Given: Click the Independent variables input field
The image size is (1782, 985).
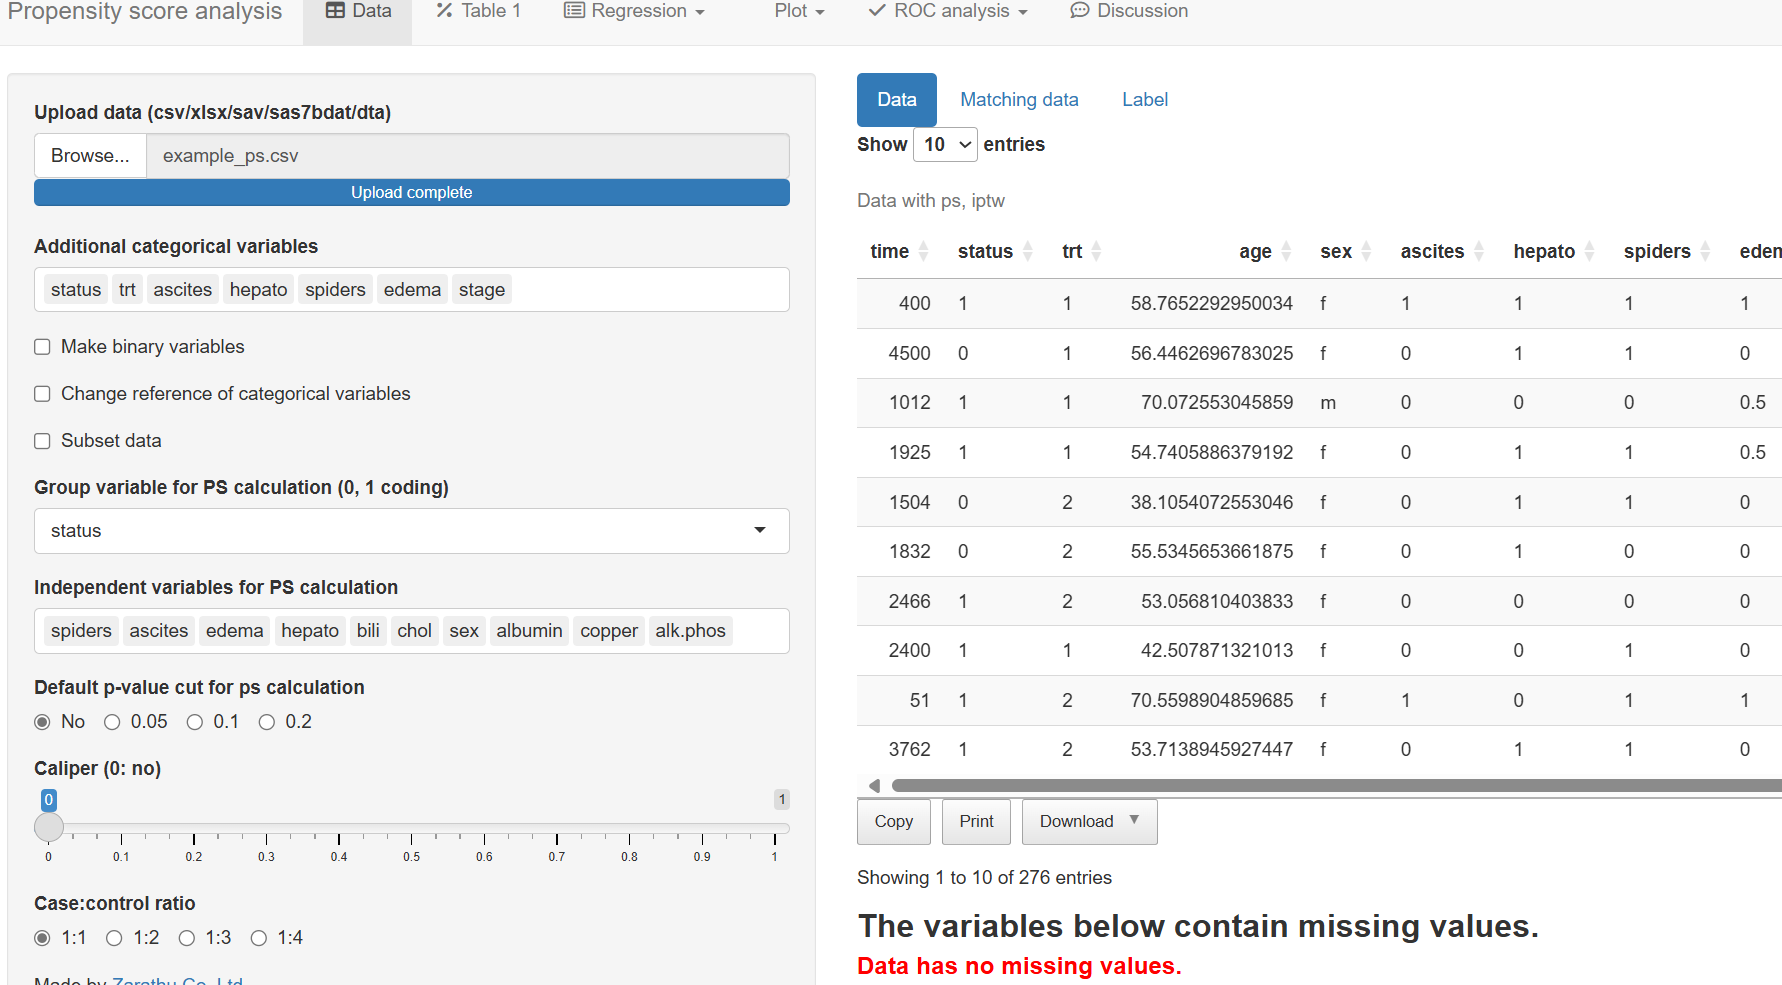Looking at the screenshot, I should pyautogui.click(x=760, y=631).
